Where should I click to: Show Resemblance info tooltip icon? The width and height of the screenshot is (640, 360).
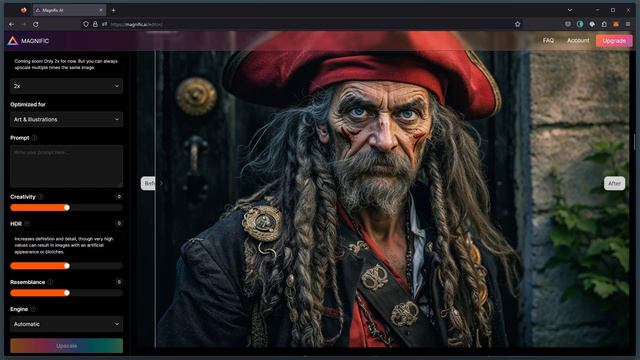tap(50, 282)
